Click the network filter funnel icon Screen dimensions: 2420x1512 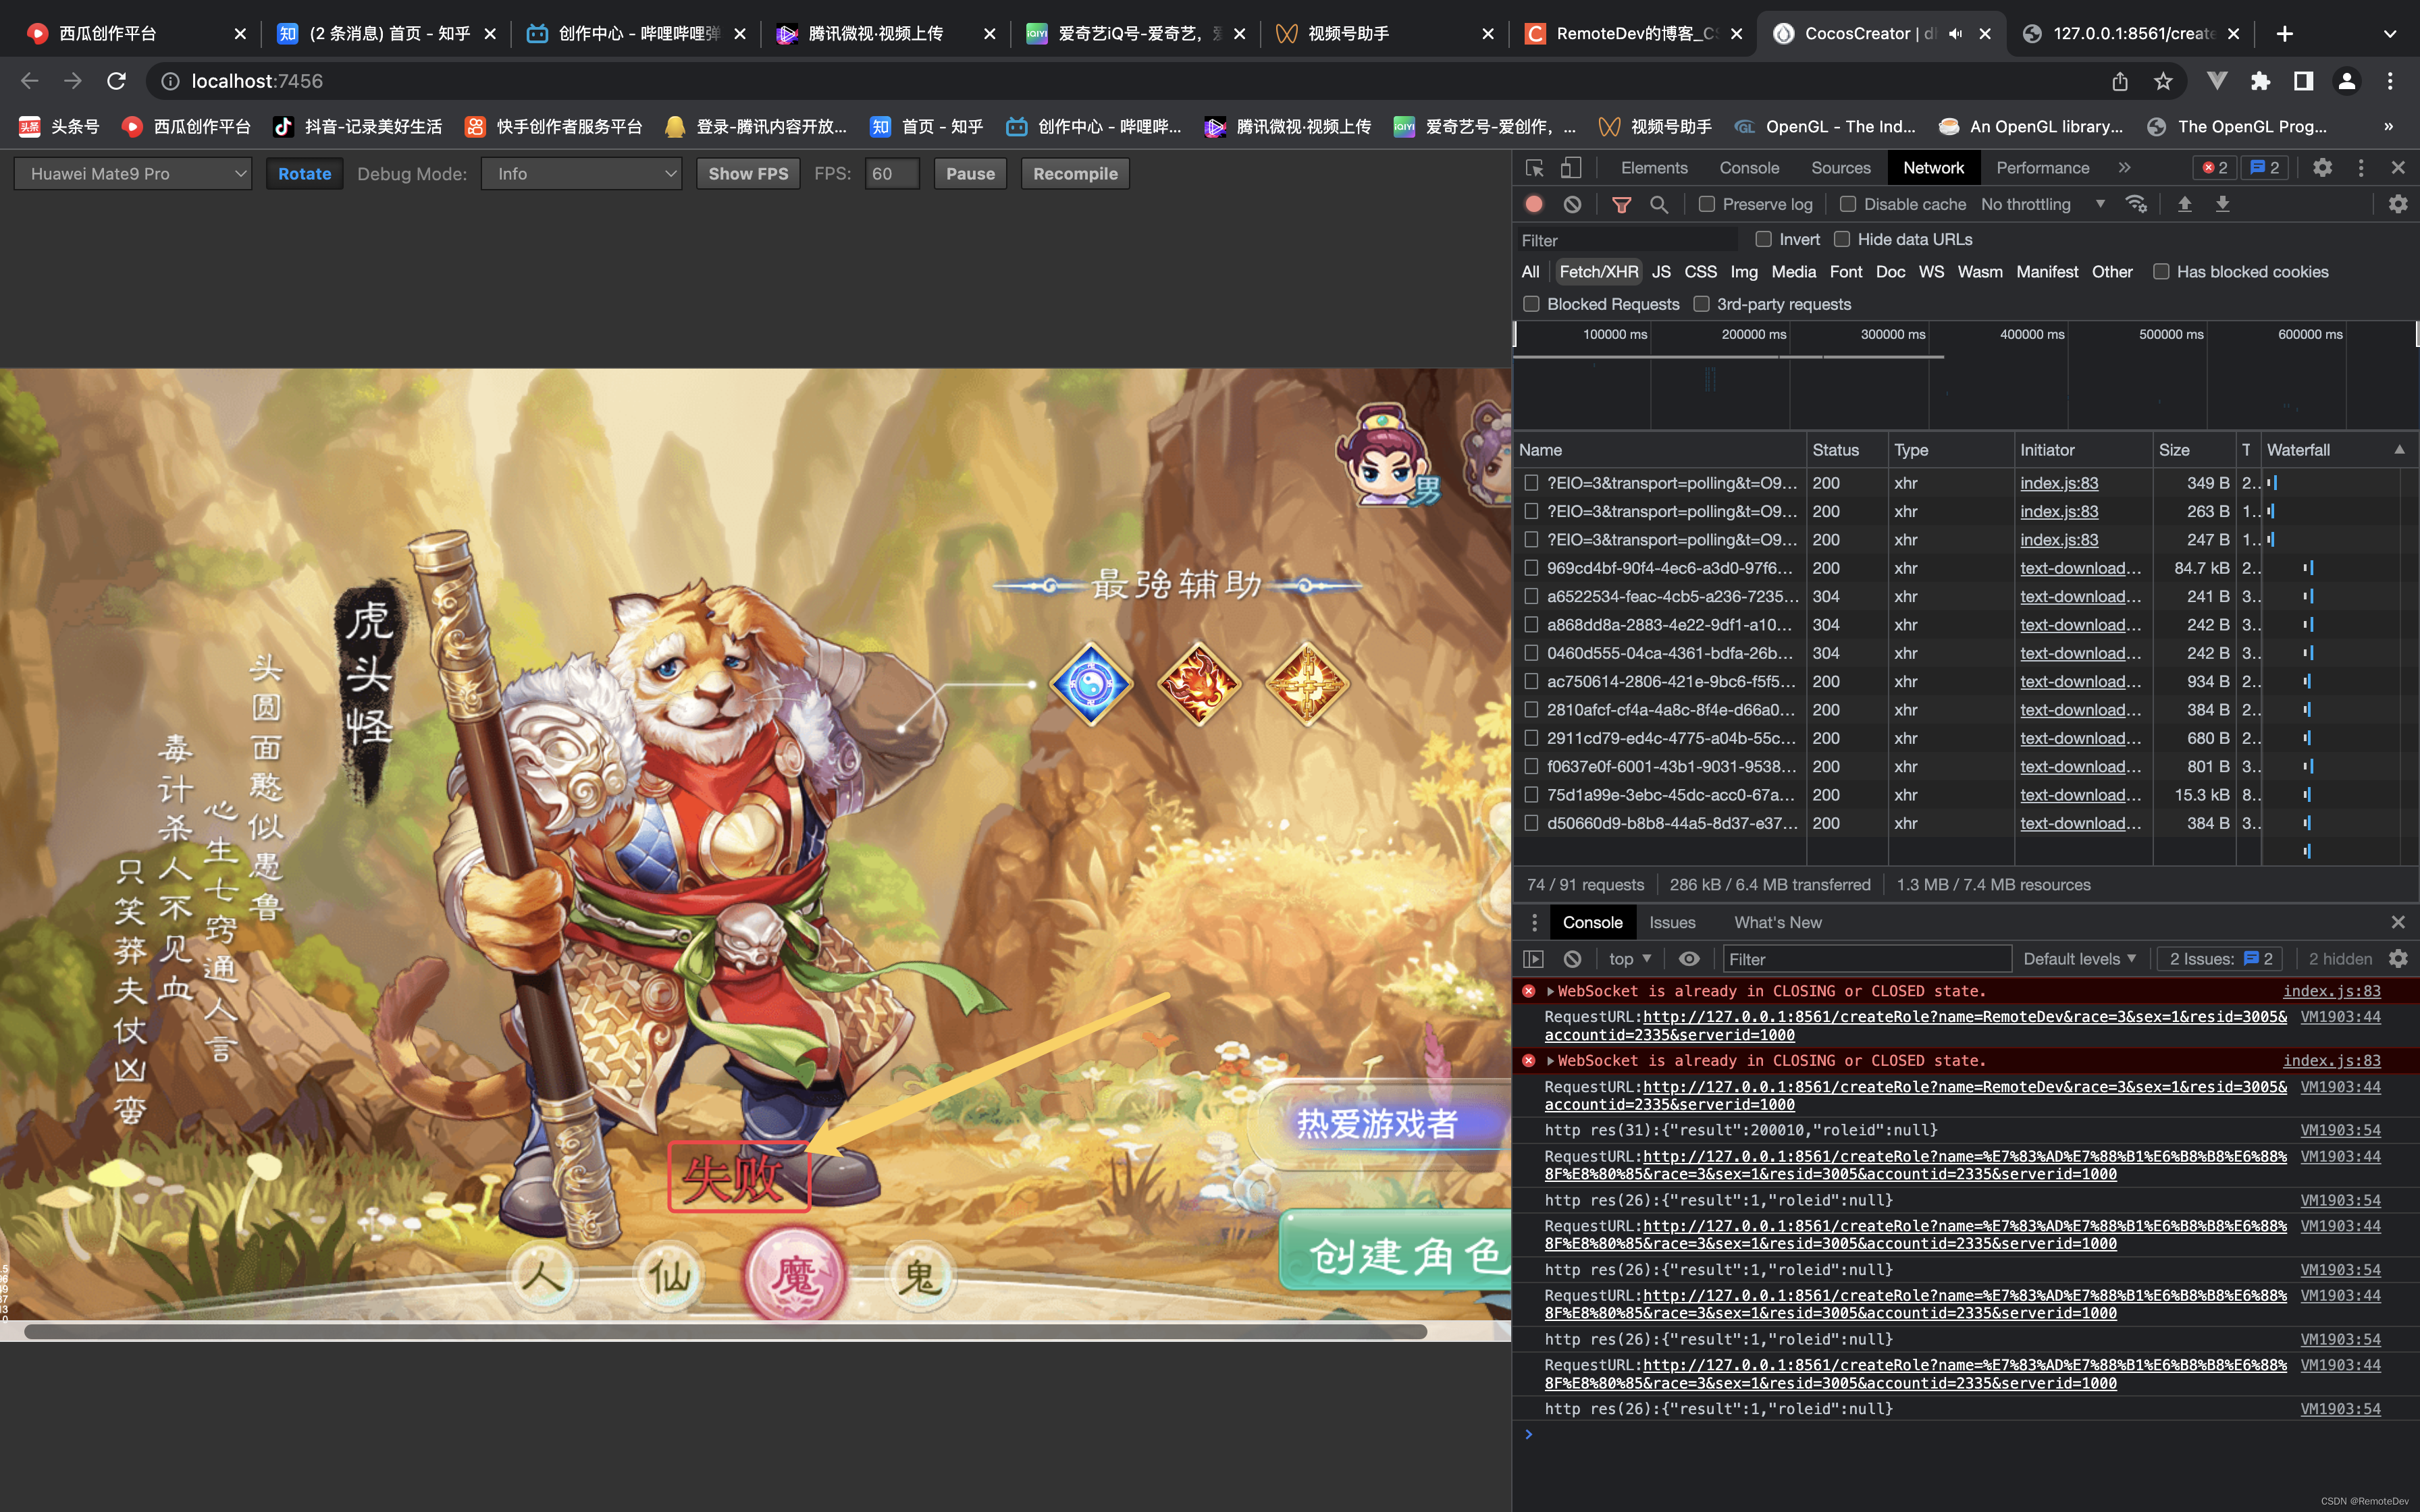(x=1621, y=204)
